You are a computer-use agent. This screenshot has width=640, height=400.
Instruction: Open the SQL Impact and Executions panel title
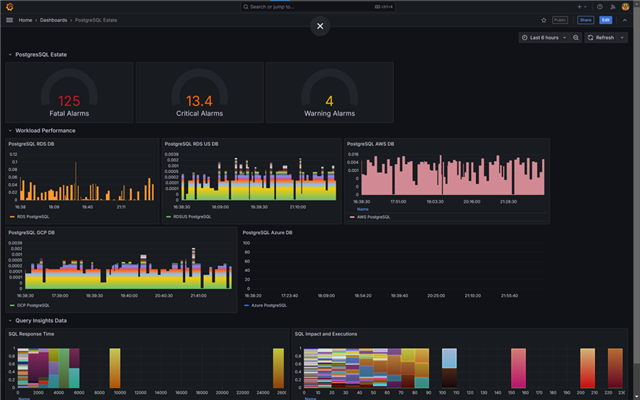coord(326,334)
